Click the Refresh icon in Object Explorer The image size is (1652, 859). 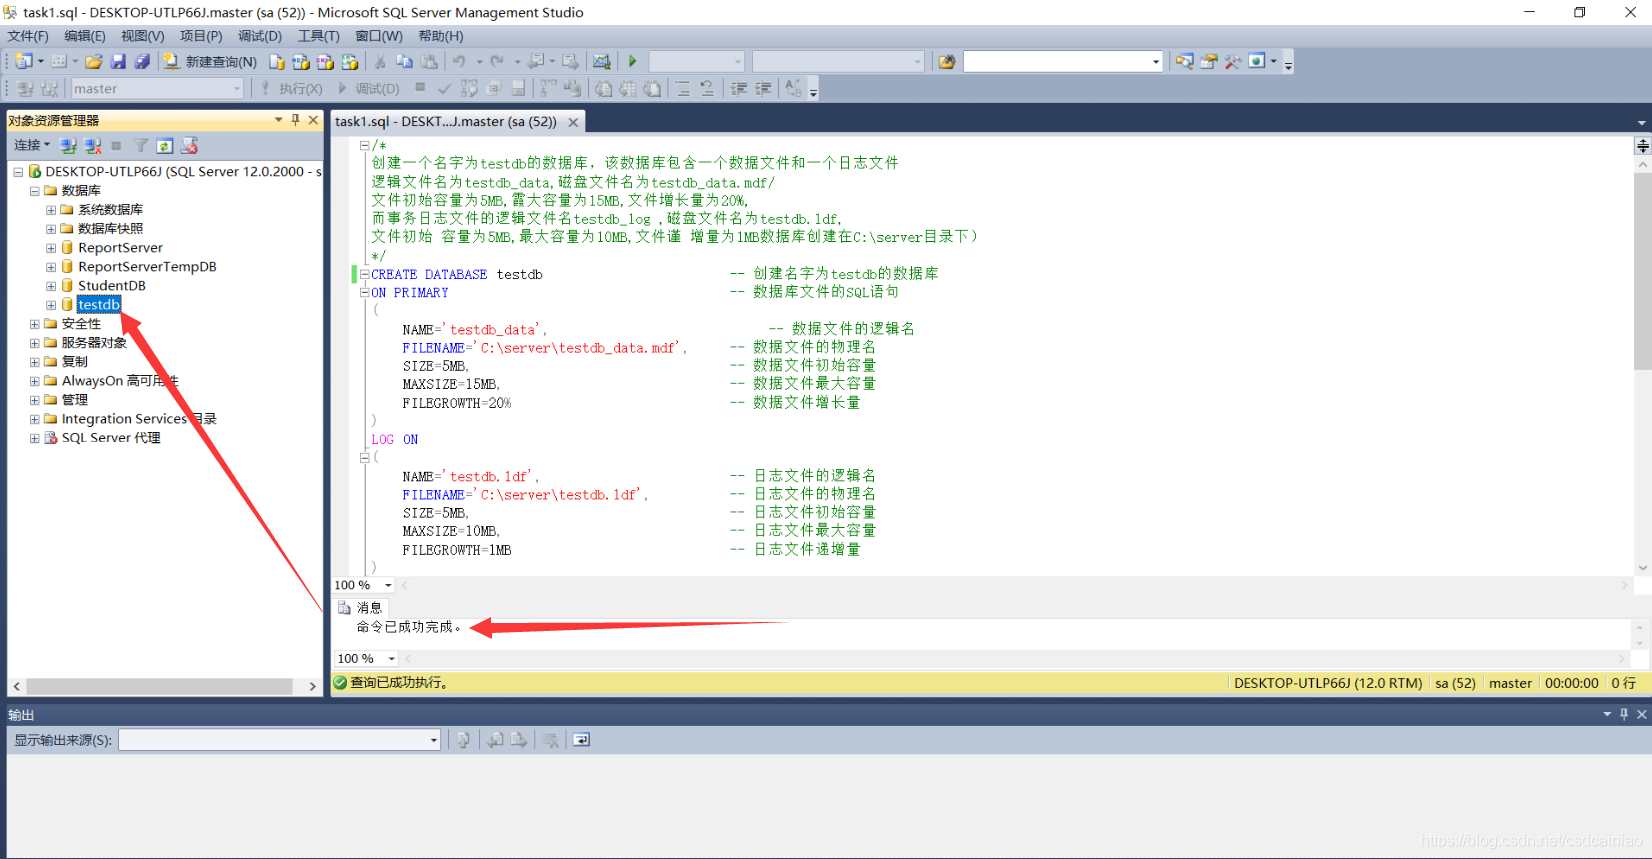[165, 145]
